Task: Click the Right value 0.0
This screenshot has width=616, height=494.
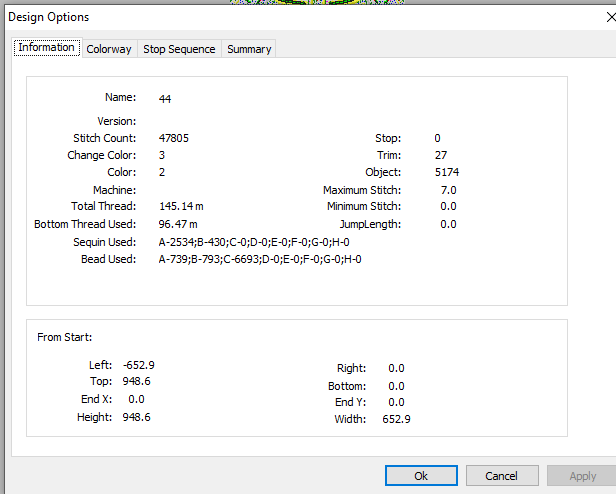Action: tap(396, 368)
